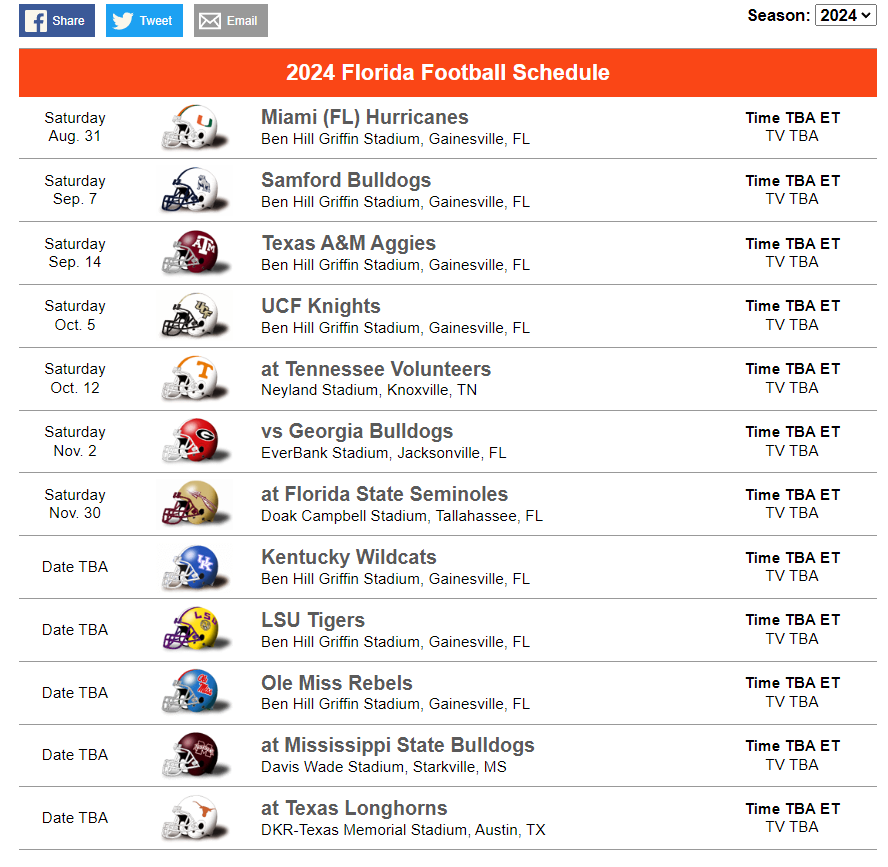Click the Miami Hurricanes helmet icon
888x867 pixels.
194,127
